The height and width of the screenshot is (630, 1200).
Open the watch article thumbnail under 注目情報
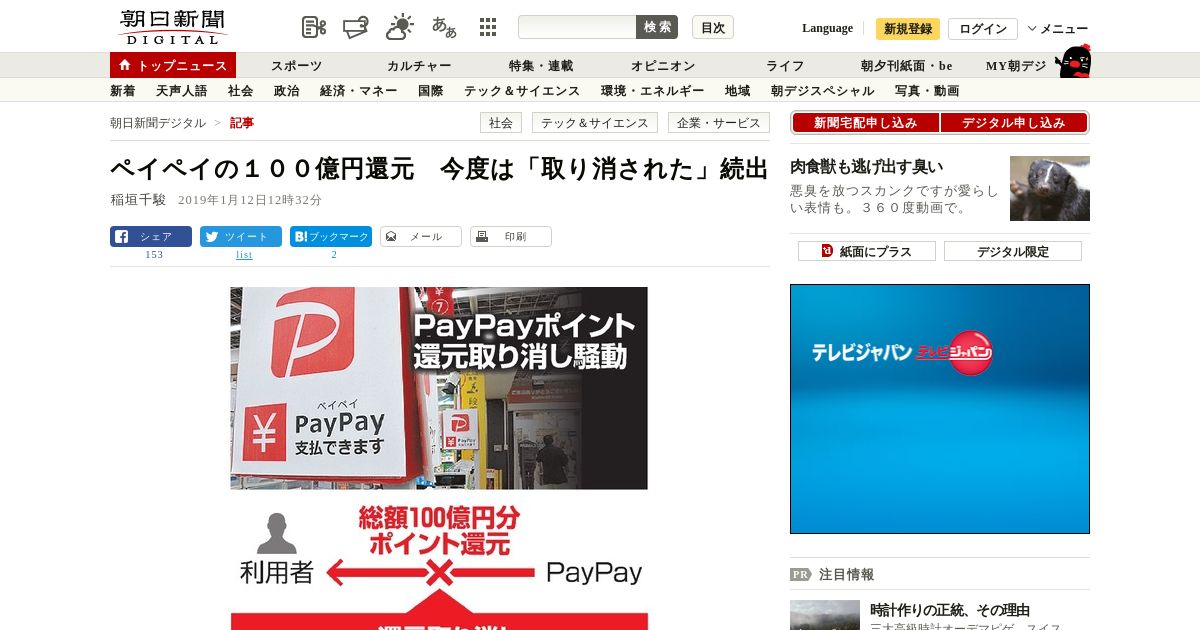825,615
